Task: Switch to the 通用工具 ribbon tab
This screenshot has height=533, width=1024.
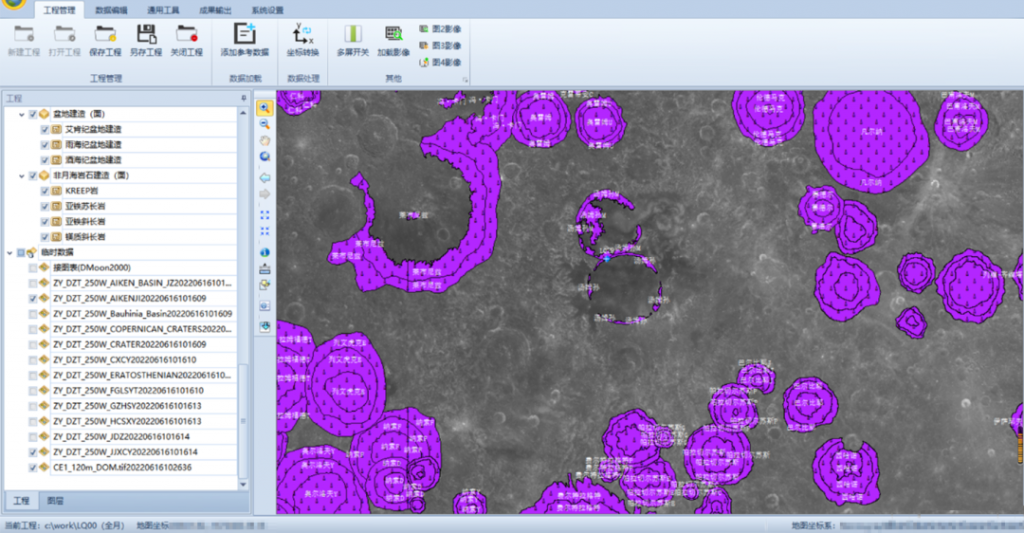Action: 163,10
